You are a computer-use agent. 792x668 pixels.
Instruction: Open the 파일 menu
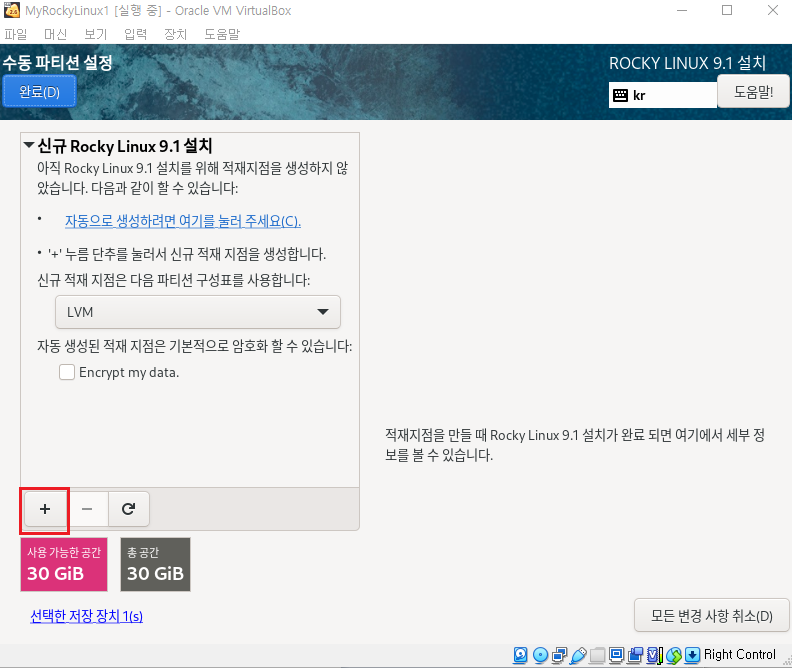point(16,34)
